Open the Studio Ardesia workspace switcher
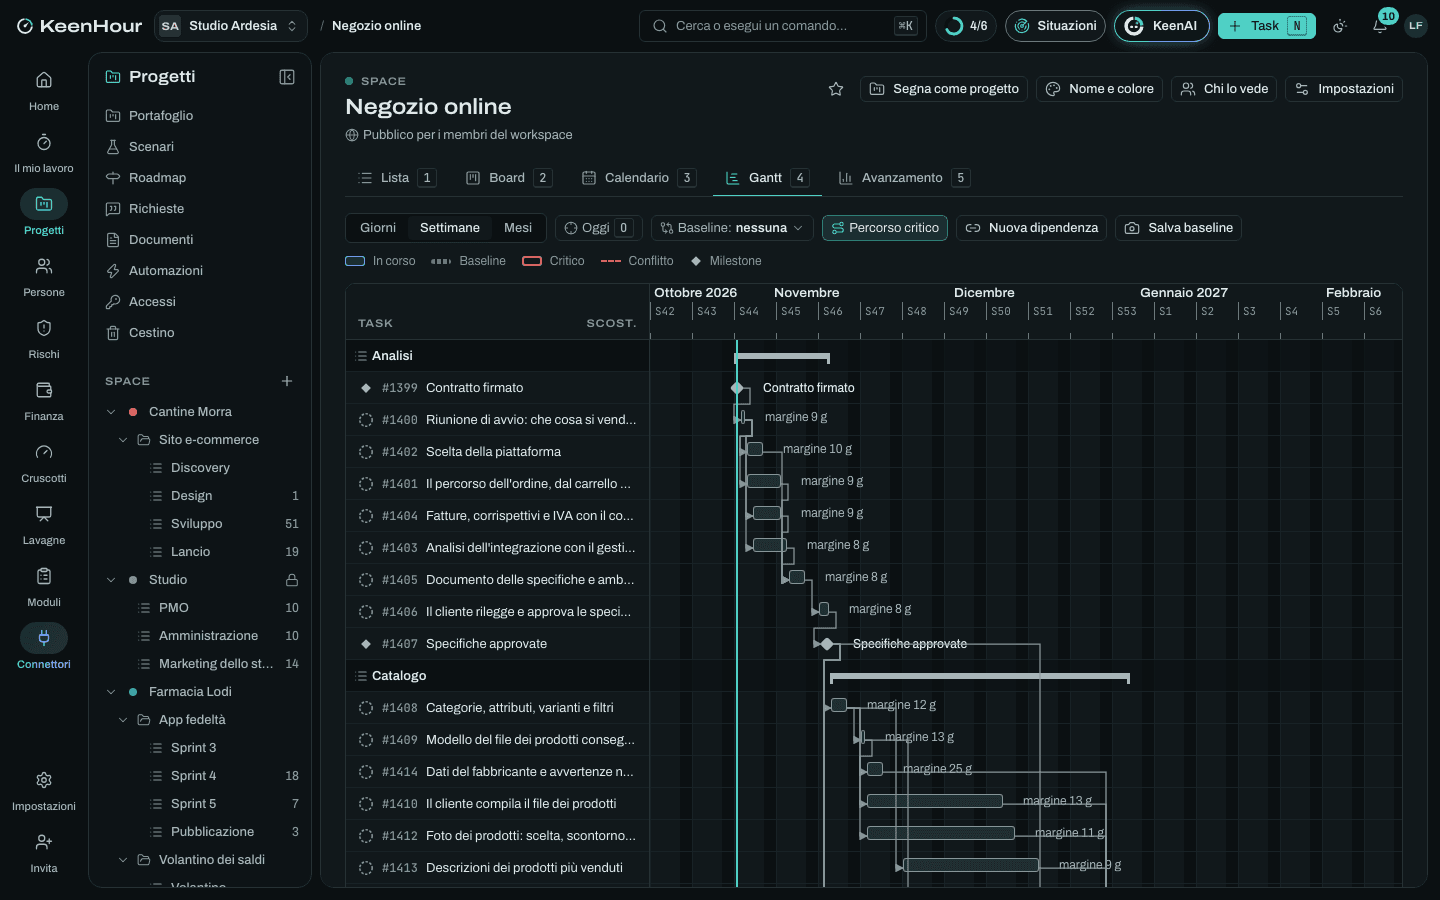This screenshot has width=1440, height=900. click(231, 26)
